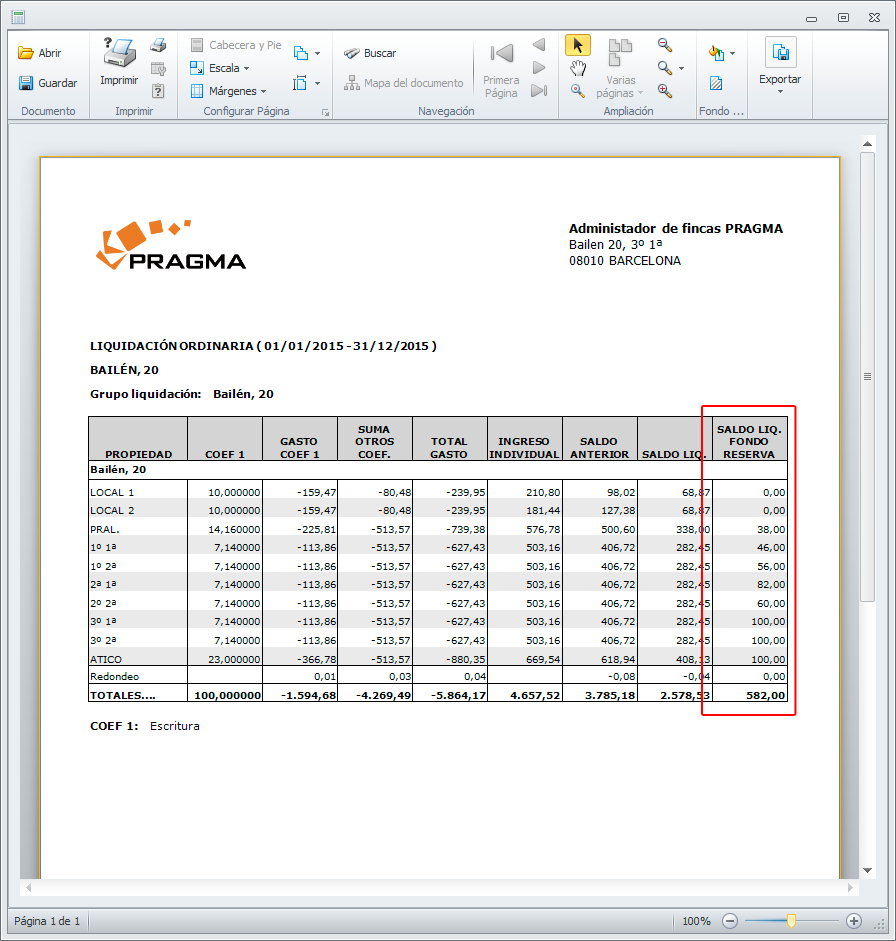Click the minus button beside zoom slider
This screenshot has width=896, height=941.
coord(730,920)
